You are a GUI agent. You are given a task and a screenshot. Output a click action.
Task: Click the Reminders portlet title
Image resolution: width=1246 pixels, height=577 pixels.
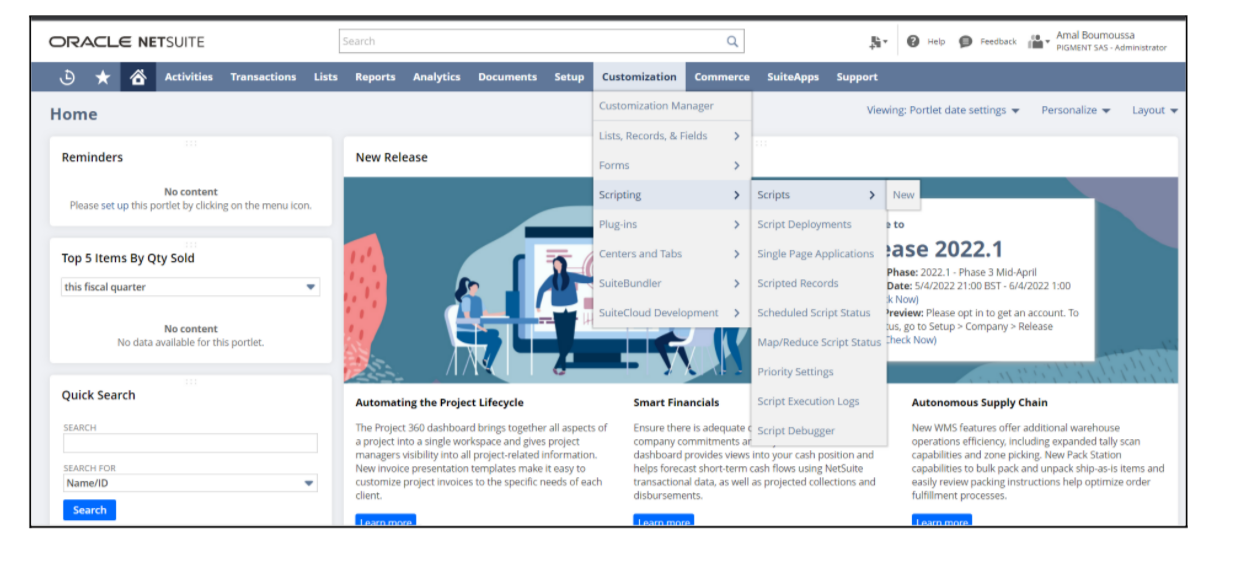pyautogui.click(x=92, y=157)
